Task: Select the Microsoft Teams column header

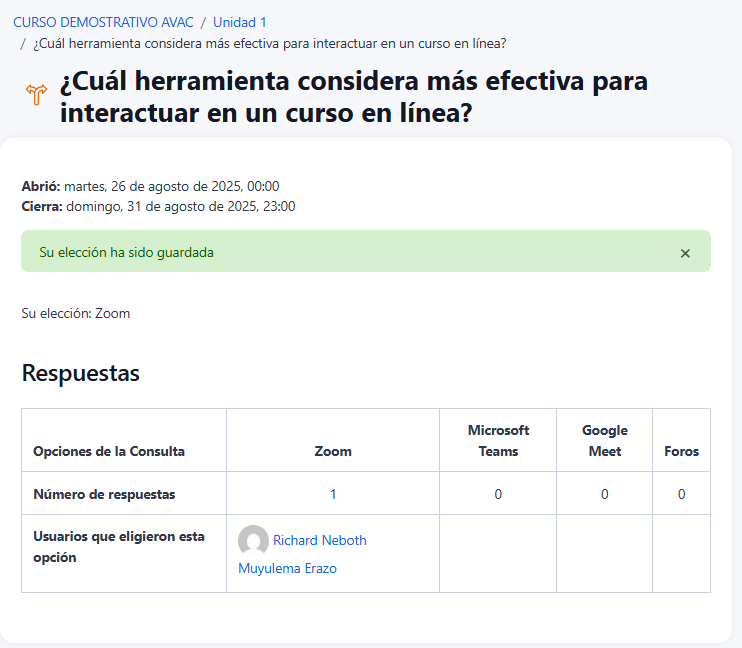Action: [x=498, y=441]
